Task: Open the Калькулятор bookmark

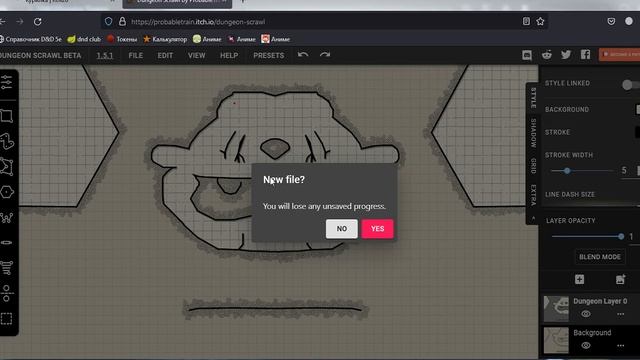Action: [x=165, y=39]
